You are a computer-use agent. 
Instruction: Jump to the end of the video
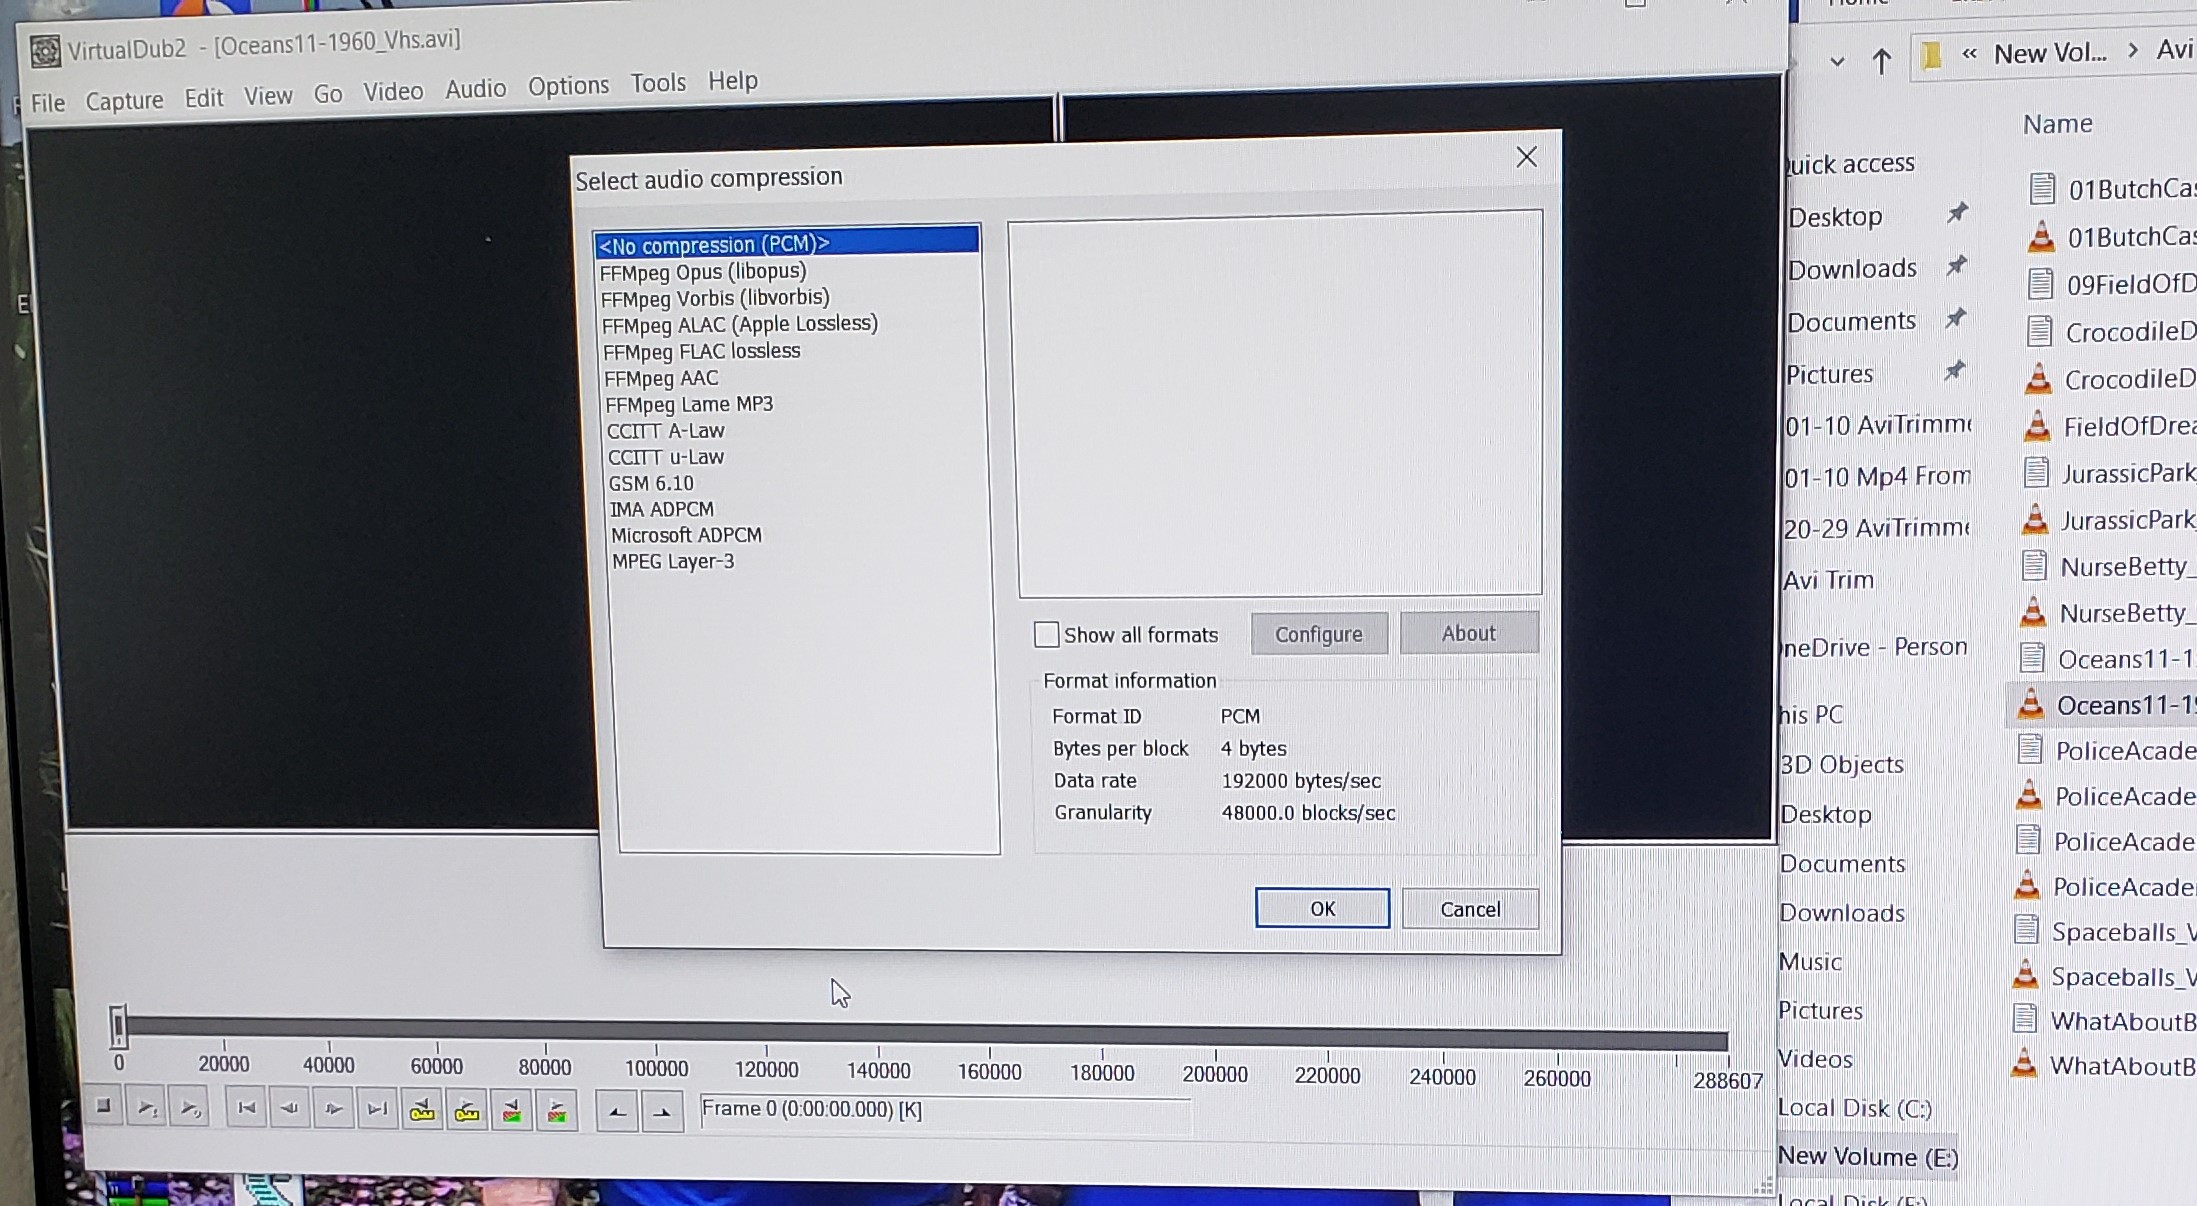(377, 1109)
